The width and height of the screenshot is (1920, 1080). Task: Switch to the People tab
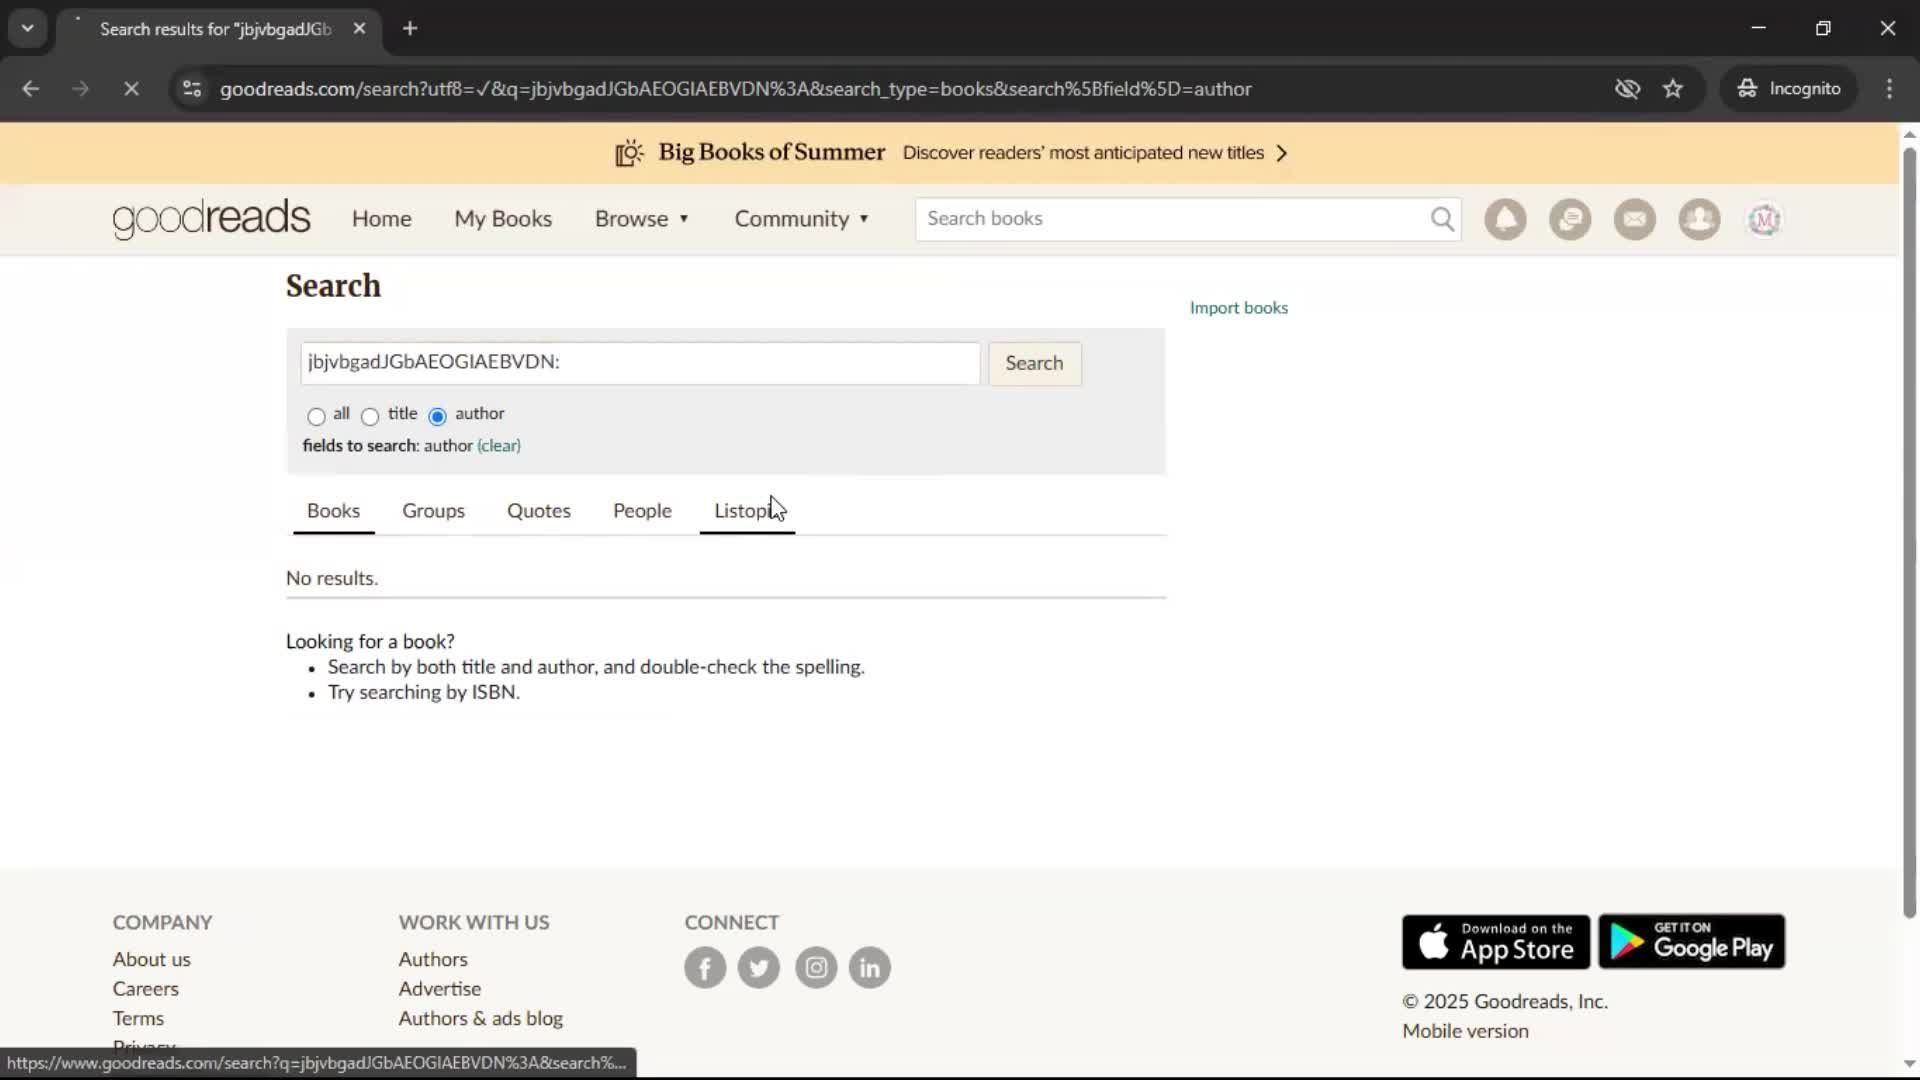[x=642, y=511]
